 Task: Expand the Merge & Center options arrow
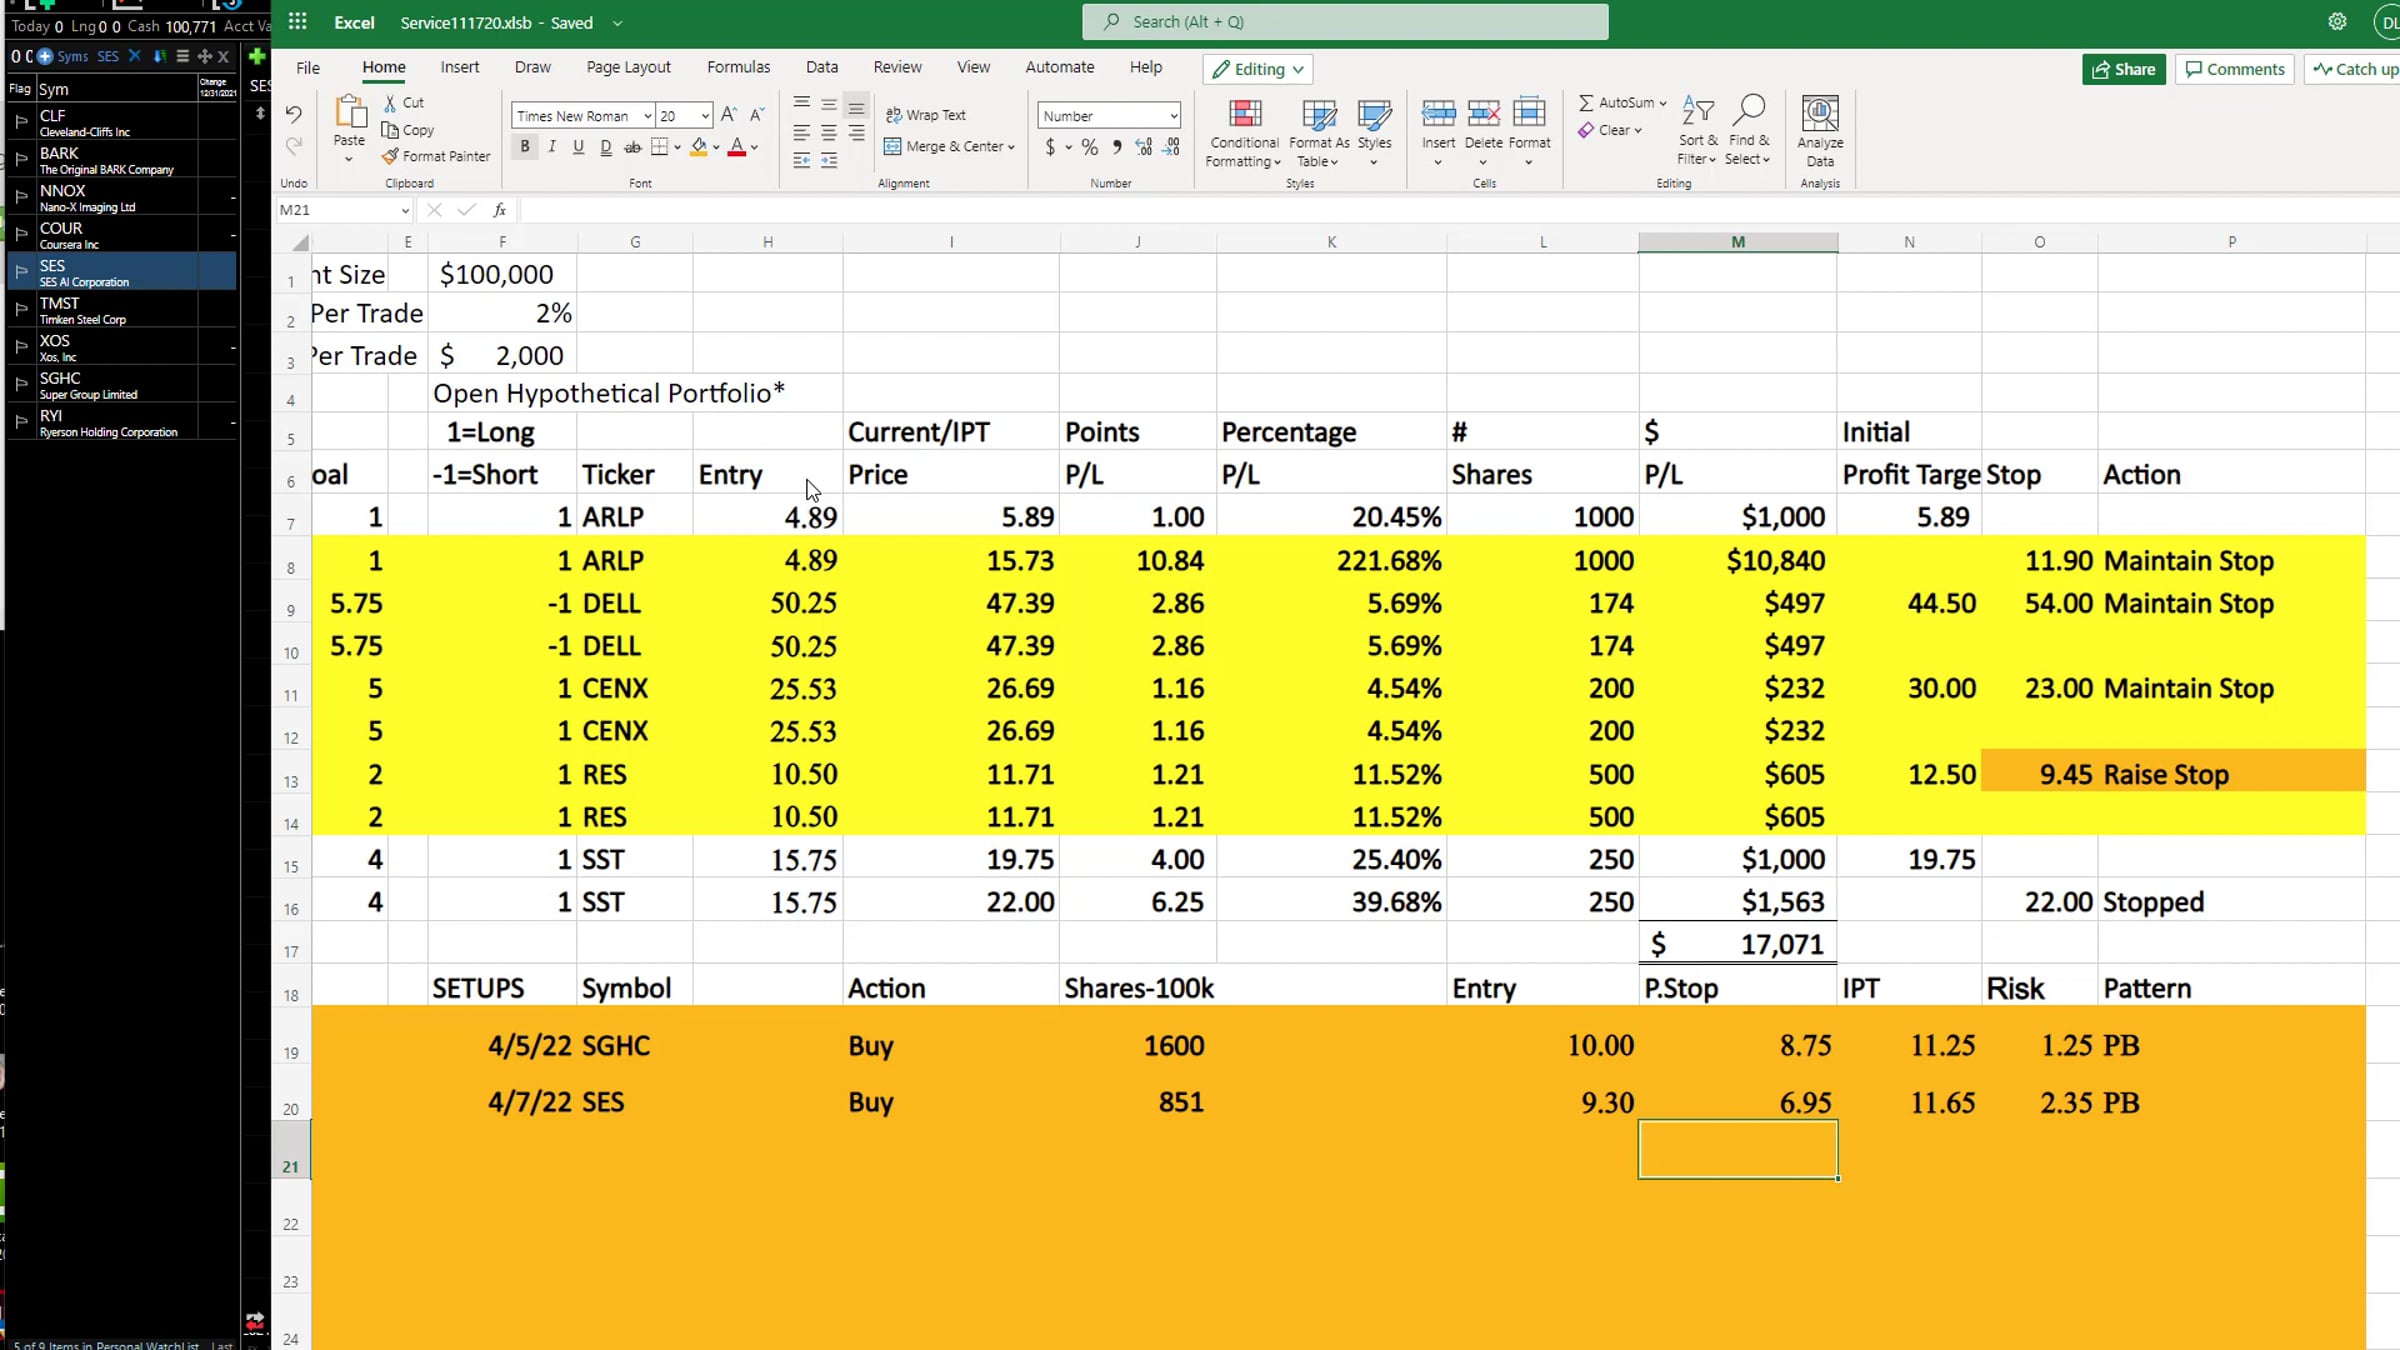point(1012,147)
